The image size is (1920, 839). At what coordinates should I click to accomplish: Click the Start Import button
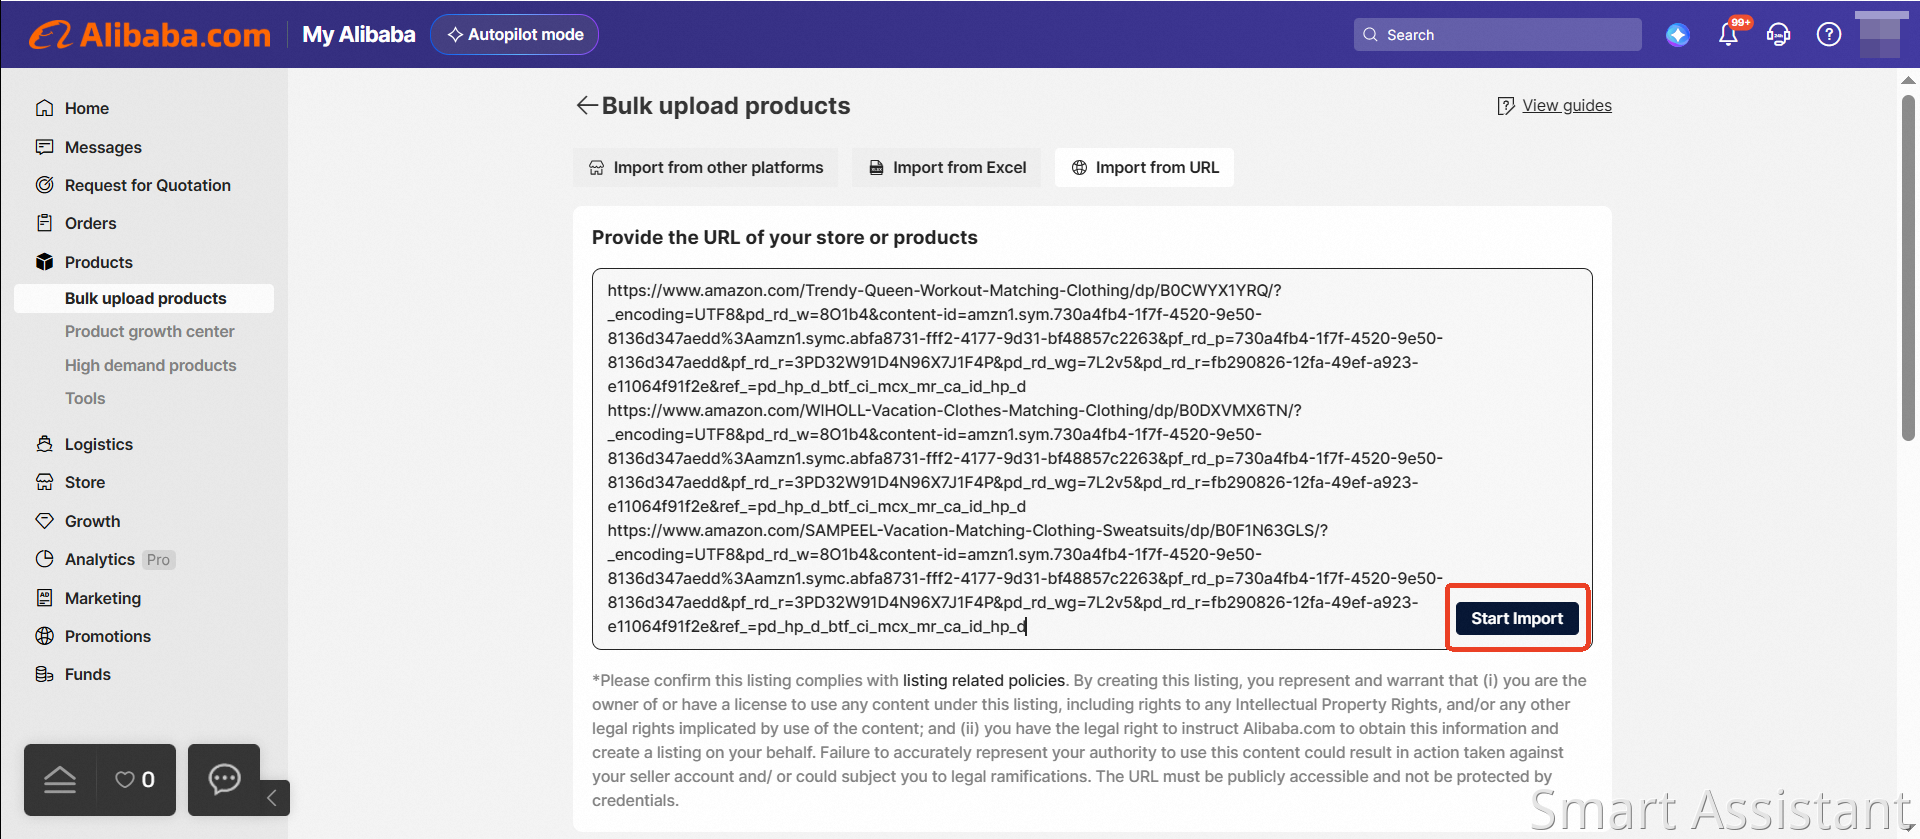click(1517, 619)
